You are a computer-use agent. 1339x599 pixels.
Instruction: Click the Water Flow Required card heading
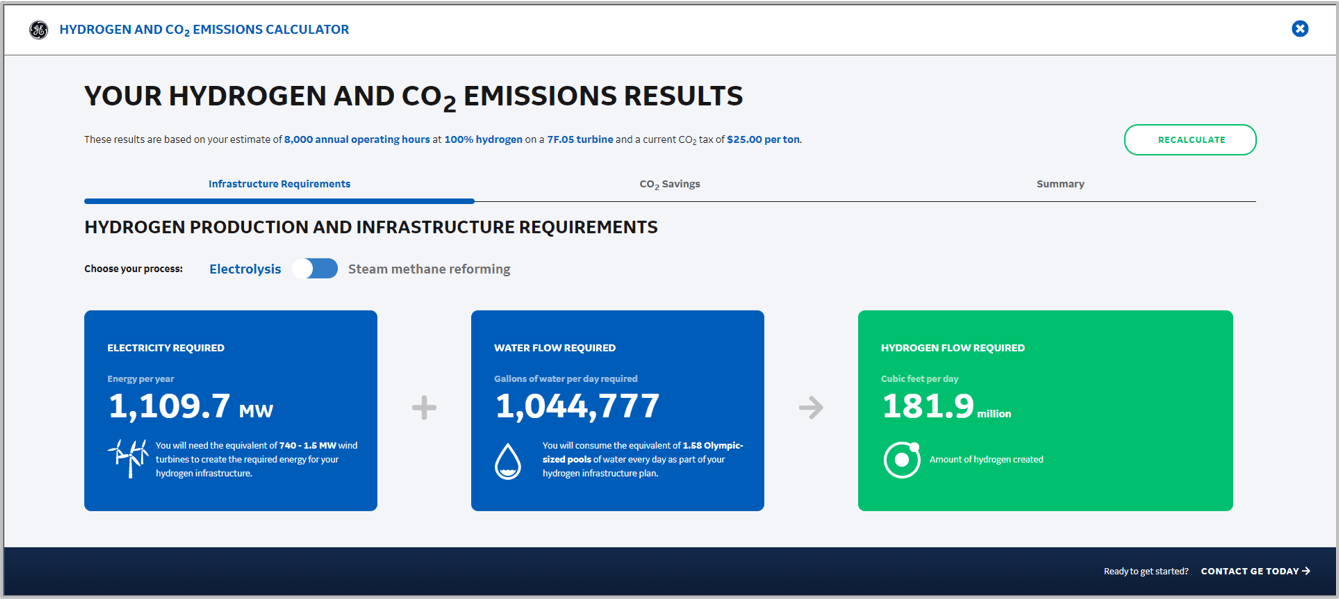click(555, 348)
